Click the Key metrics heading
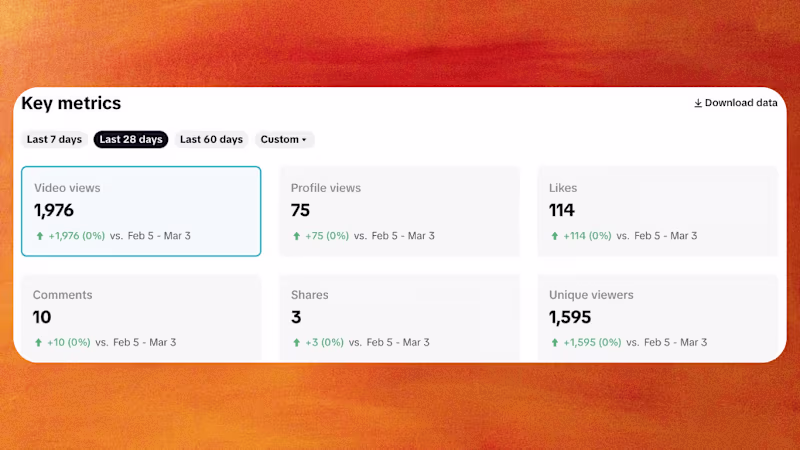The width and height of the screenshot is (800, 450). [71, 103]
